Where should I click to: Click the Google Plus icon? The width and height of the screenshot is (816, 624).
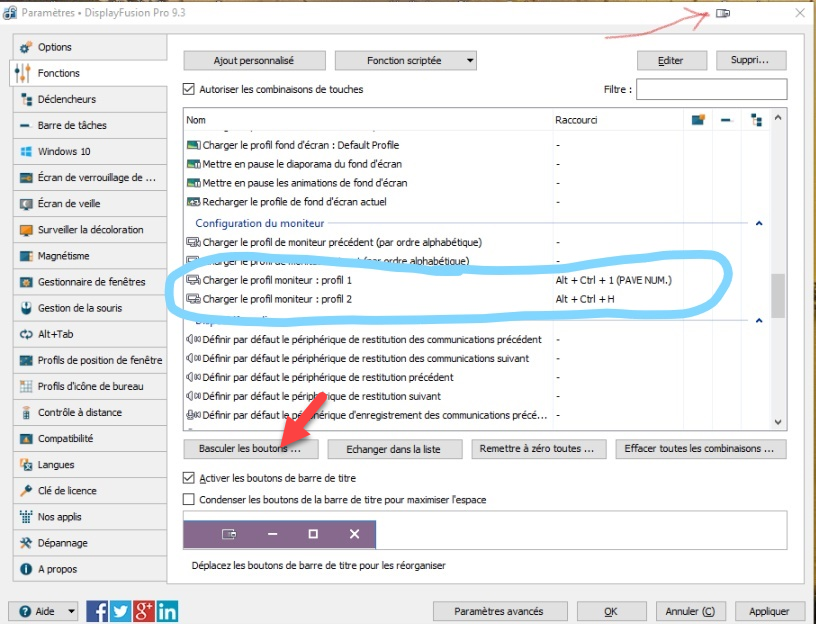(x=144, y=610)
